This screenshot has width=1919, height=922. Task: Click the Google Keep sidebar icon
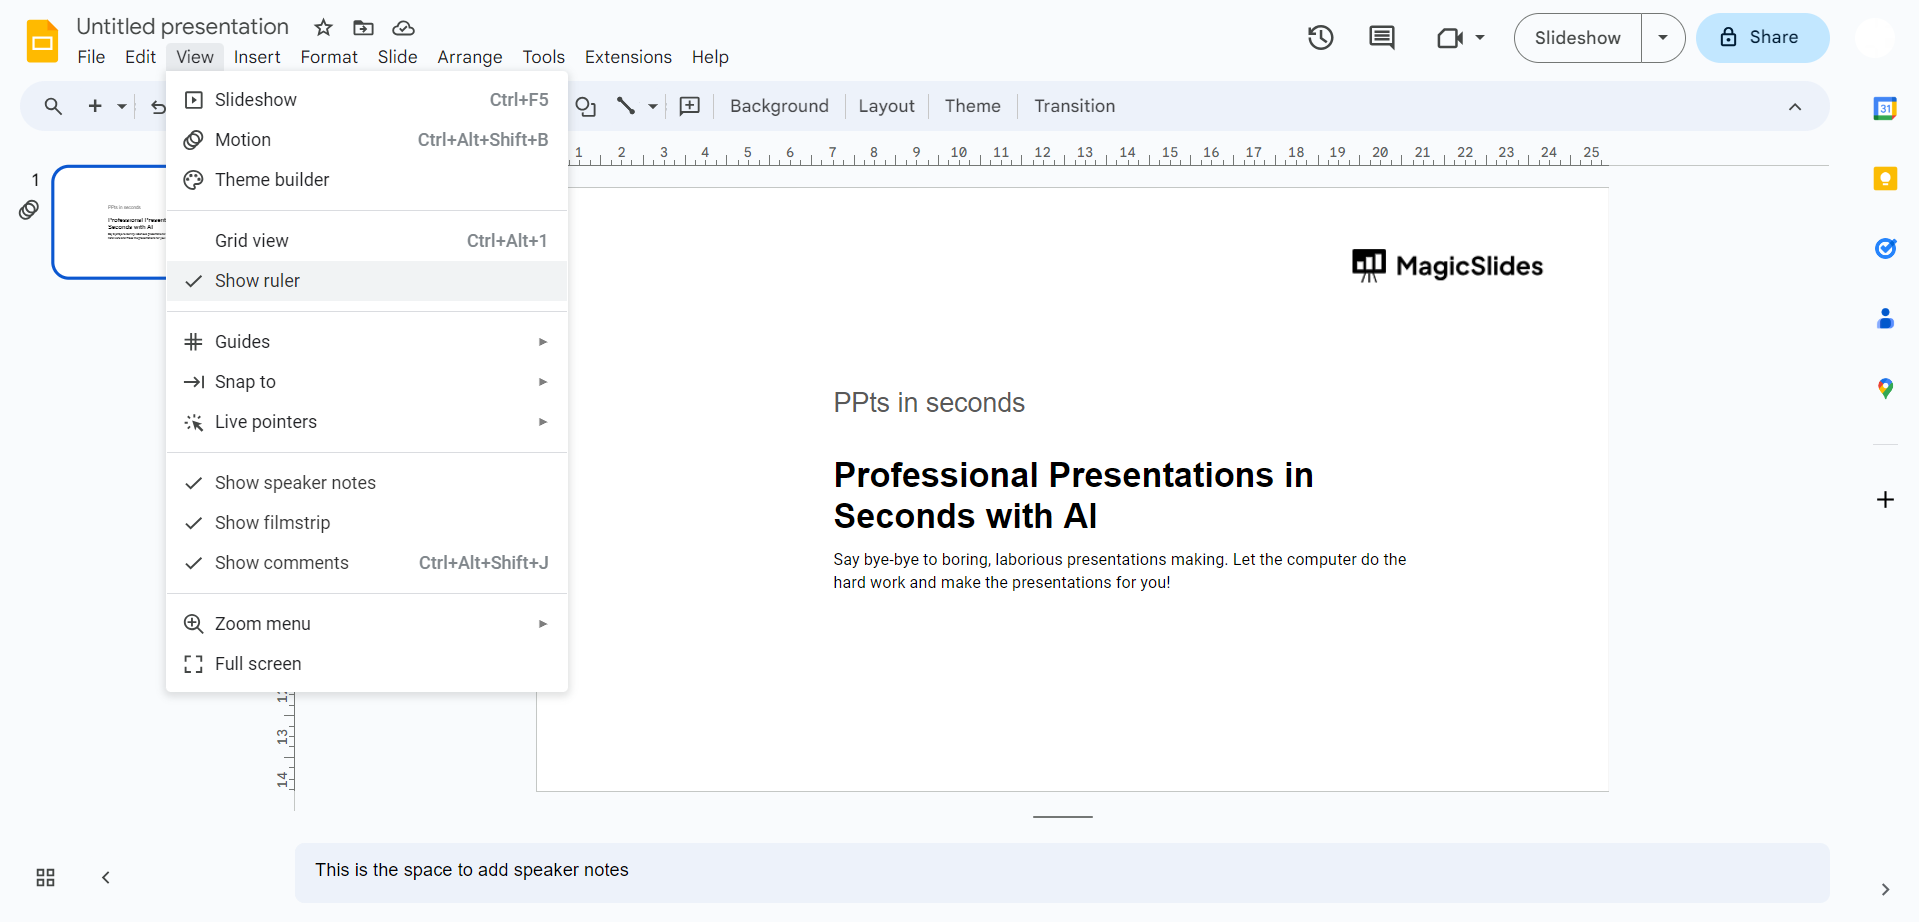click(x=1884, y=179)
